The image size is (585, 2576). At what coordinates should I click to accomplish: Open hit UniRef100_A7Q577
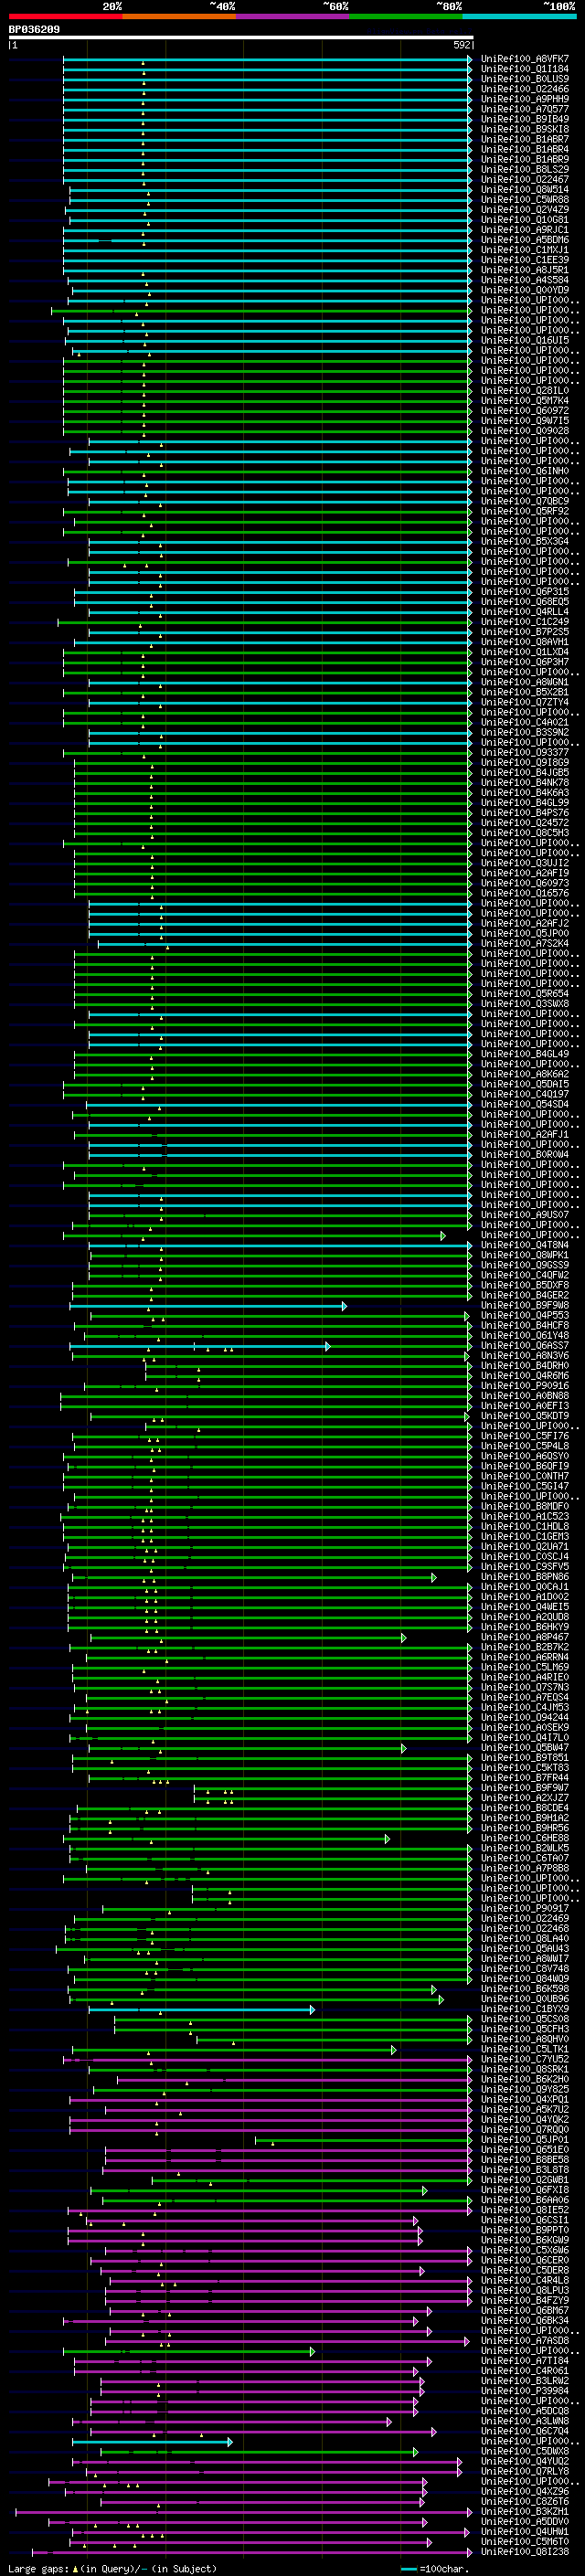coord(525,109)
